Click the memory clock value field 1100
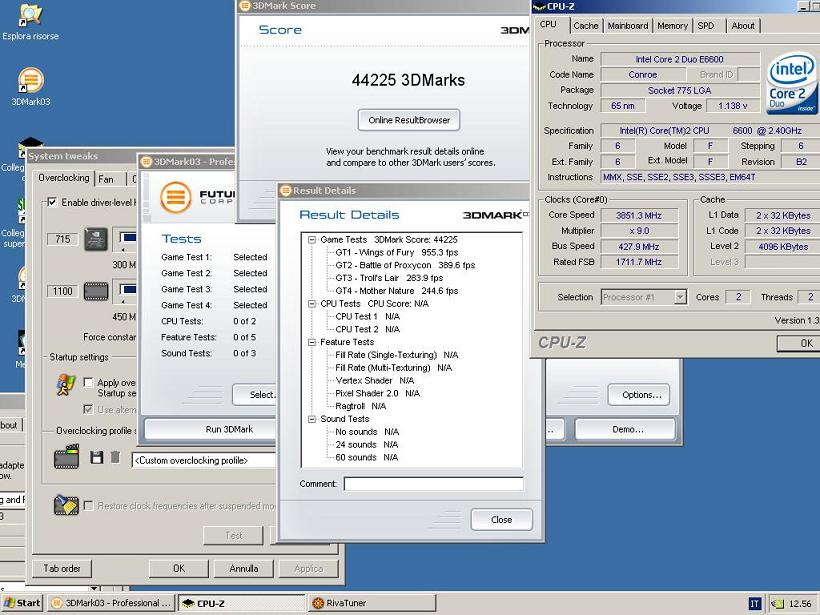 [62, 291]
